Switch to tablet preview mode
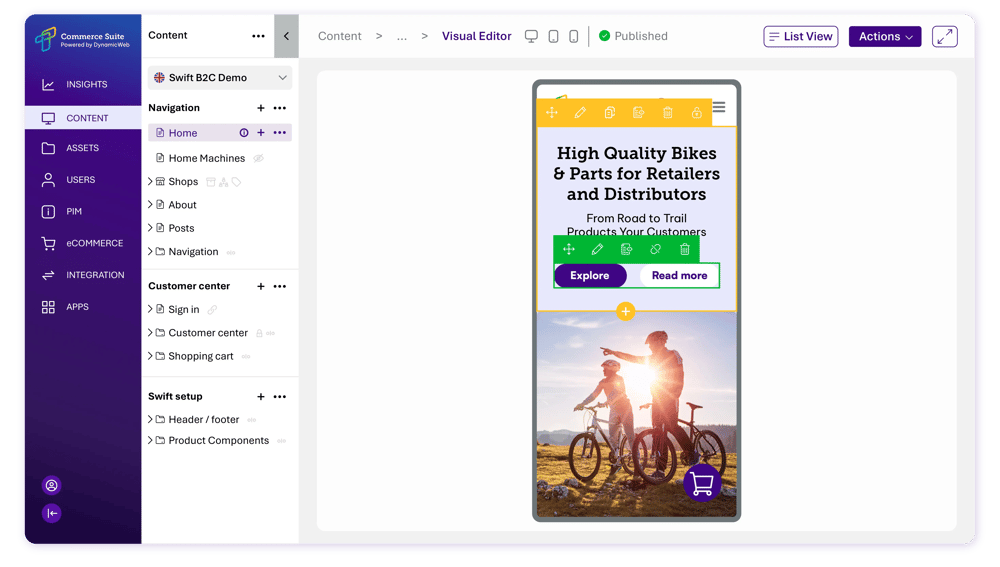 tap(554, 36)
